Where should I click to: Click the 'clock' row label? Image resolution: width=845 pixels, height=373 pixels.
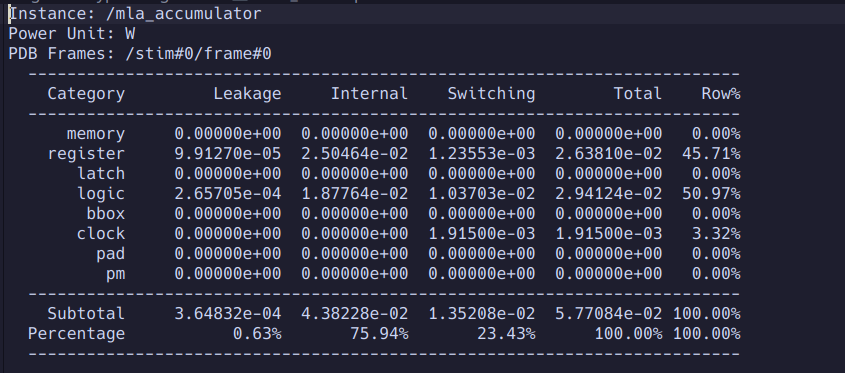click(101, 233)
